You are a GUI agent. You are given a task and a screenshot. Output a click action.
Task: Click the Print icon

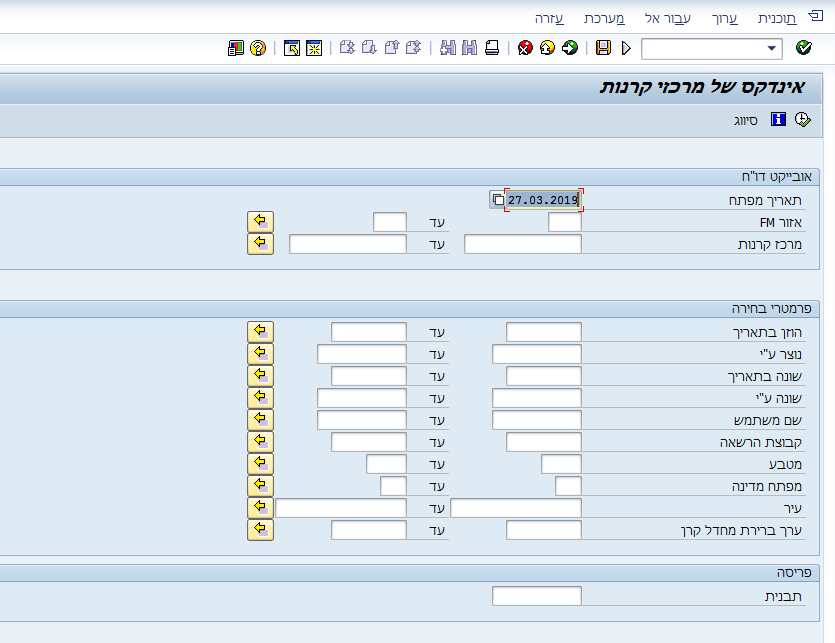click(492, 48)
